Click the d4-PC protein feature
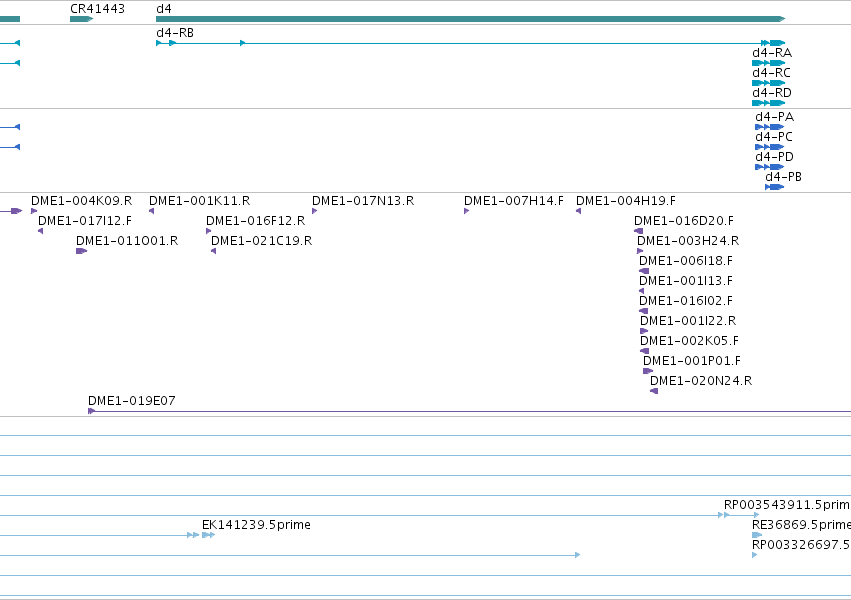Image resolution: width=851 pixels, height=600 pixels. [770, 147]
